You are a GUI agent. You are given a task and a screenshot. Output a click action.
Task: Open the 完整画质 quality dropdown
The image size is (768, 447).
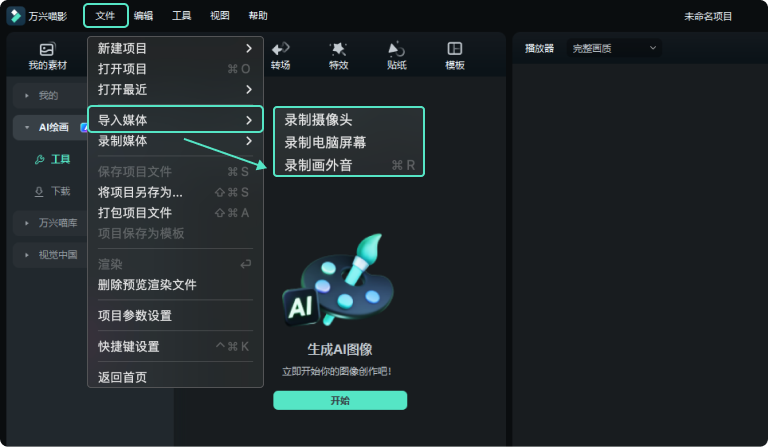pos(614,48)
